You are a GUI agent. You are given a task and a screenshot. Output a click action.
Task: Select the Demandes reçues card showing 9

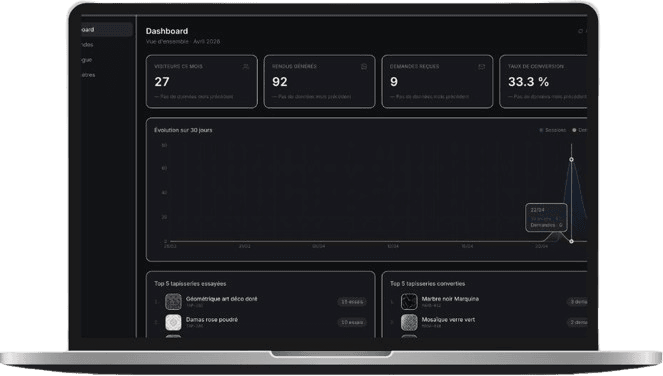[x=437, y=82]
